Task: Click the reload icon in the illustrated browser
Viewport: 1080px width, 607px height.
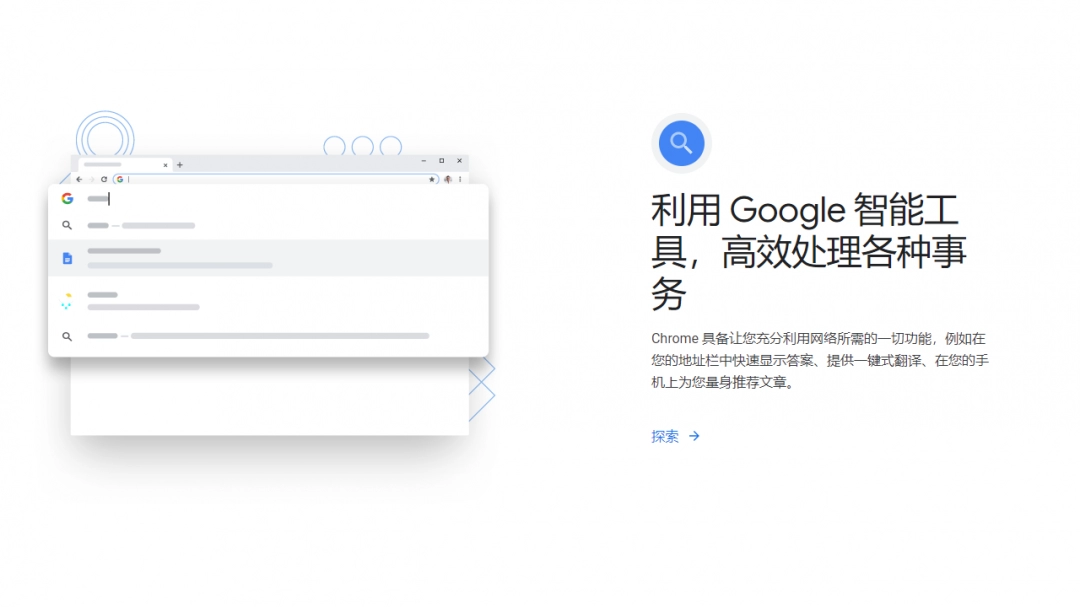Action: click(x=104, y=179)
